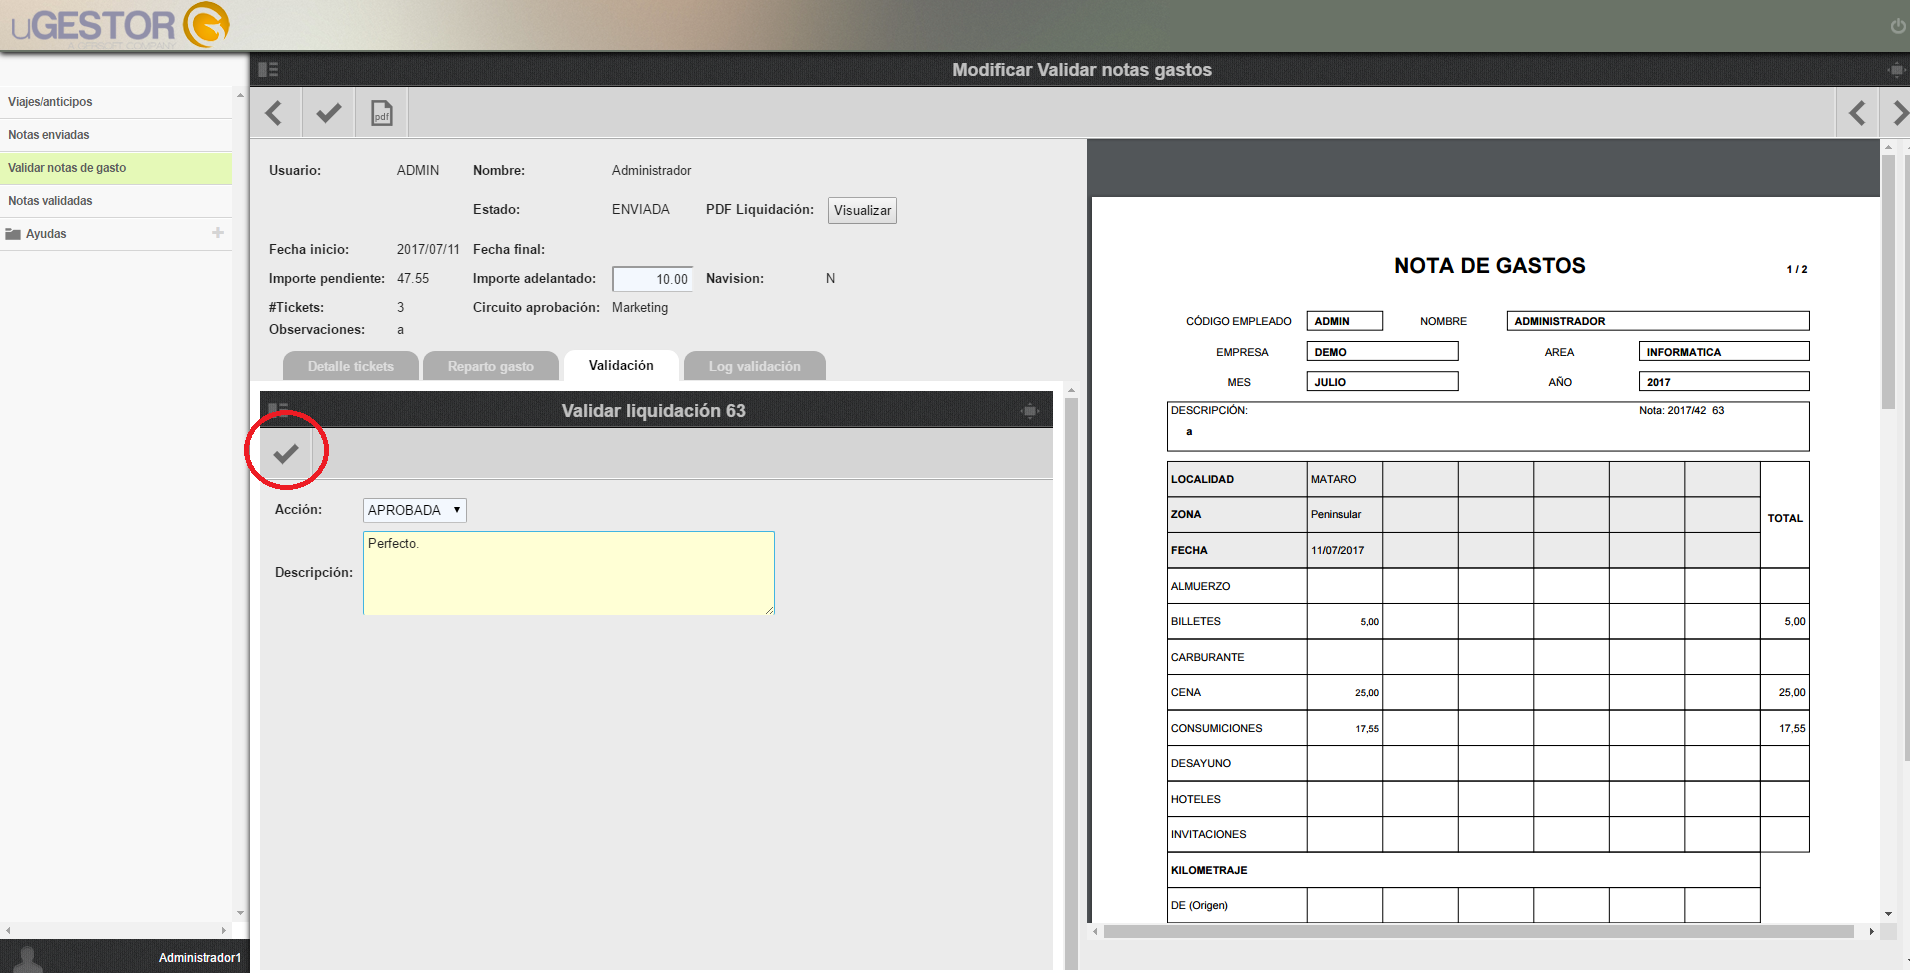Screen dimensions: 1910x973
Task: Click the NOTA DE GASTOS heading
Action: 1490,266
